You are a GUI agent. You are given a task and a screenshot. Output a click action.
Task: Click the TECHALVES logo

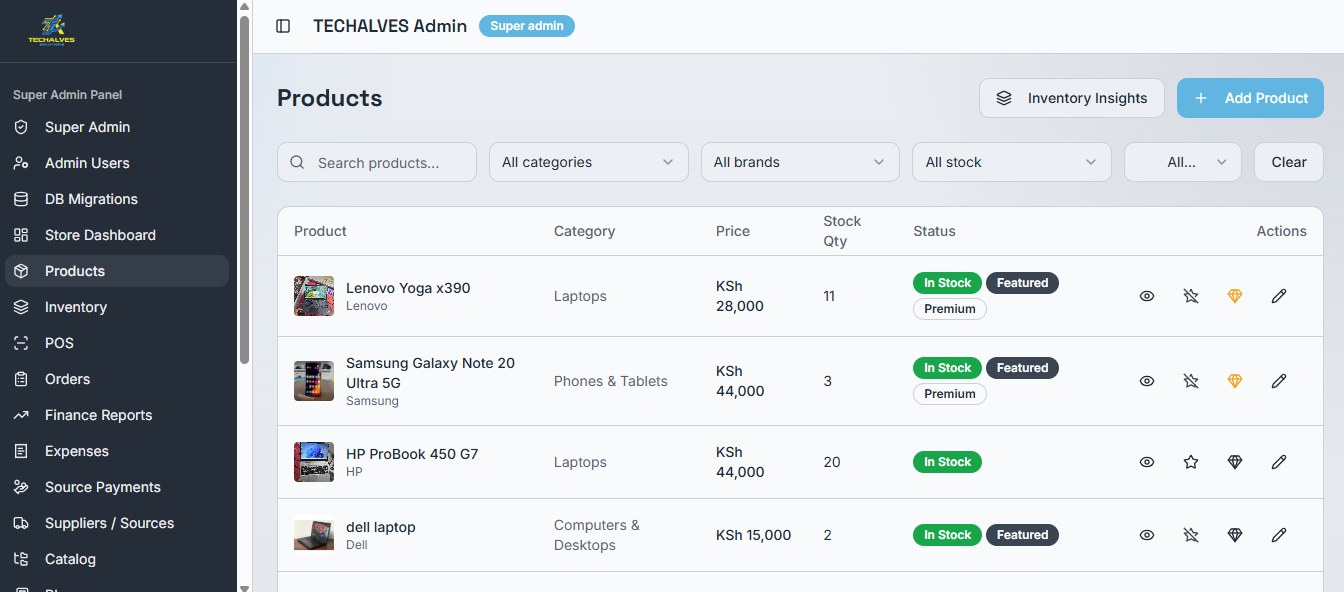[52, 30]
